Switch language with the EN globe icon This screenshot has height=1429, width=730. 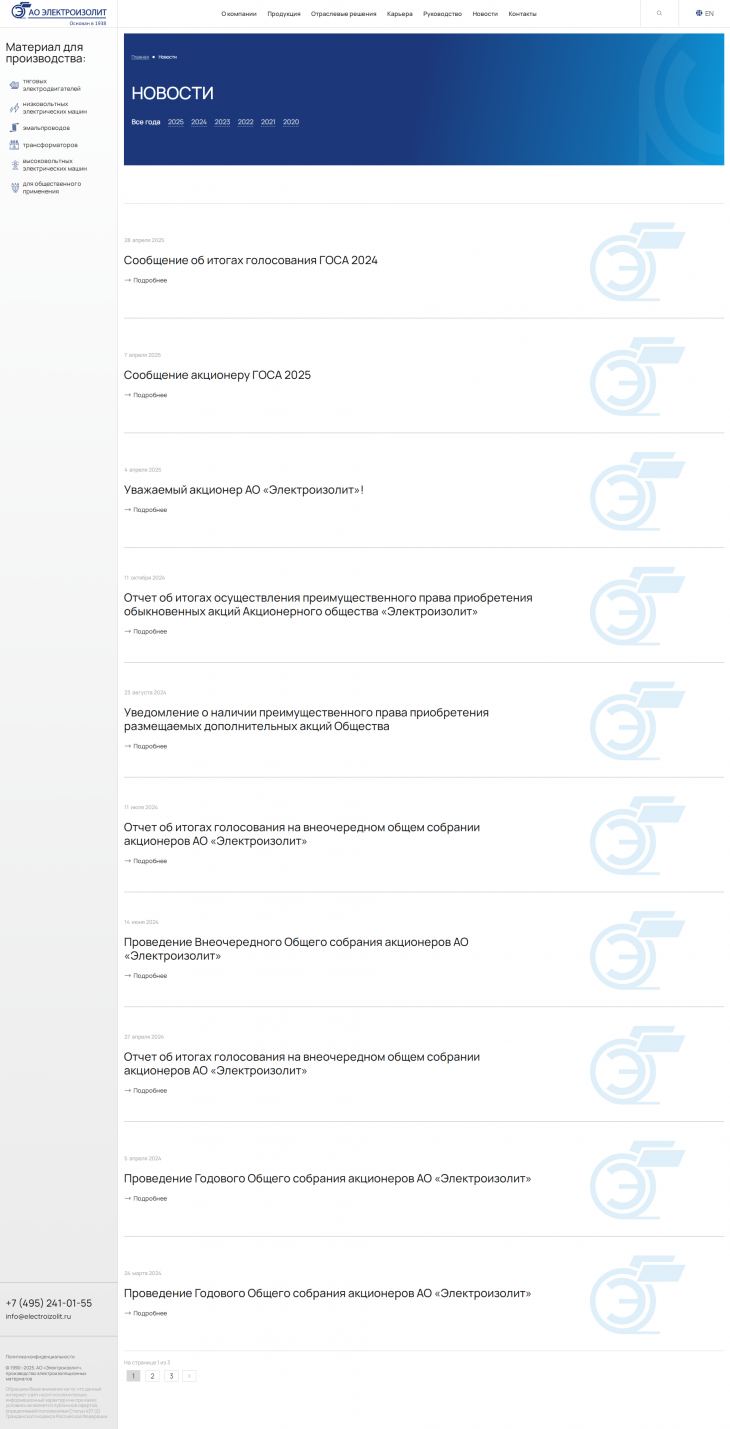pos(705,14)
